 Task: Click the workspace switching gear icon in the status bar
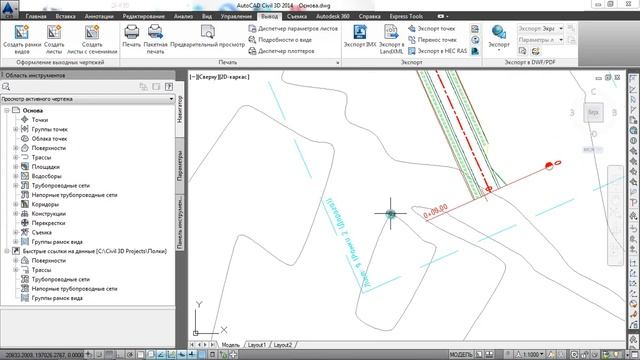[574, 355]
